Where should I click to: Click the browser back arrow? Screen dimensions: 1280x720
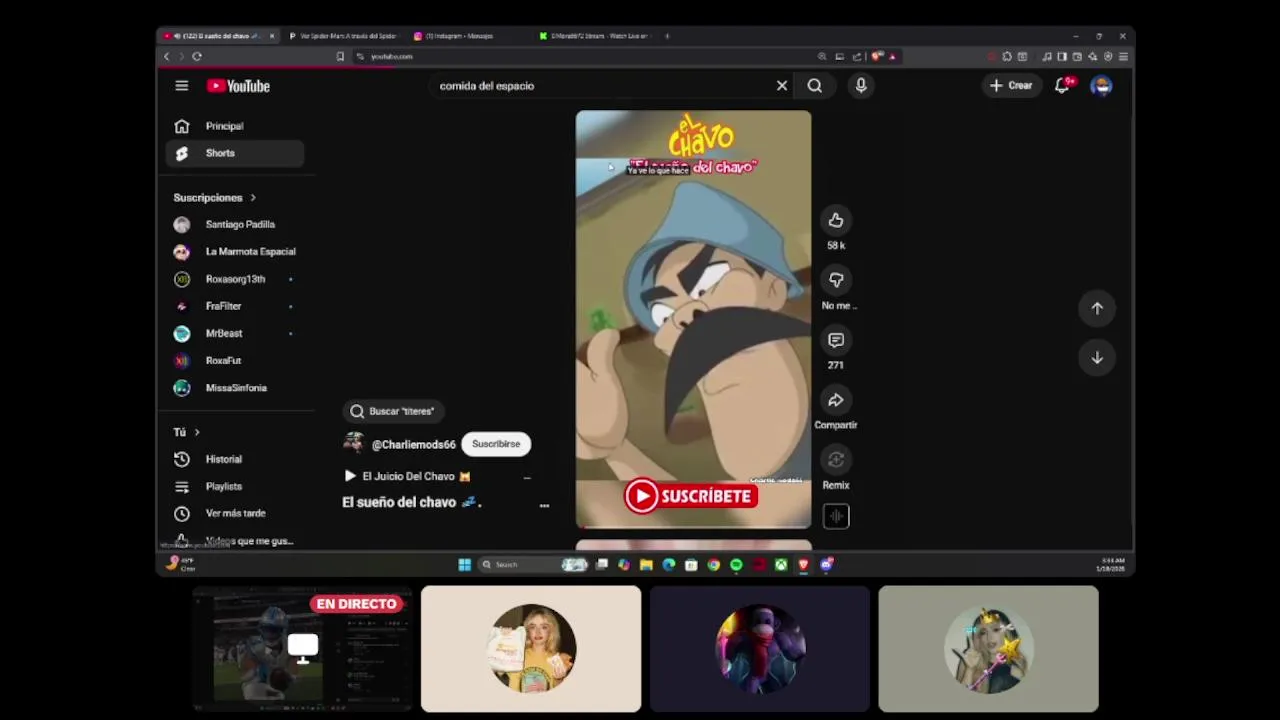point(167,56)
